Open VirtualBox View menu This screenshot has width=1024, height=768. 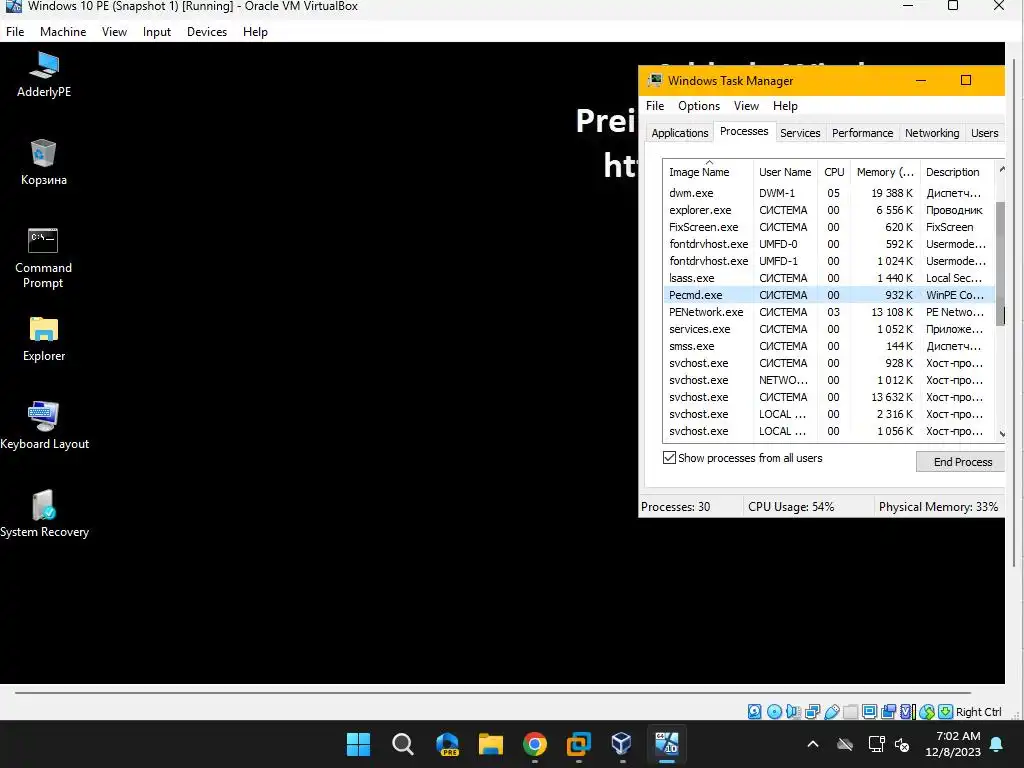point(114,31)
